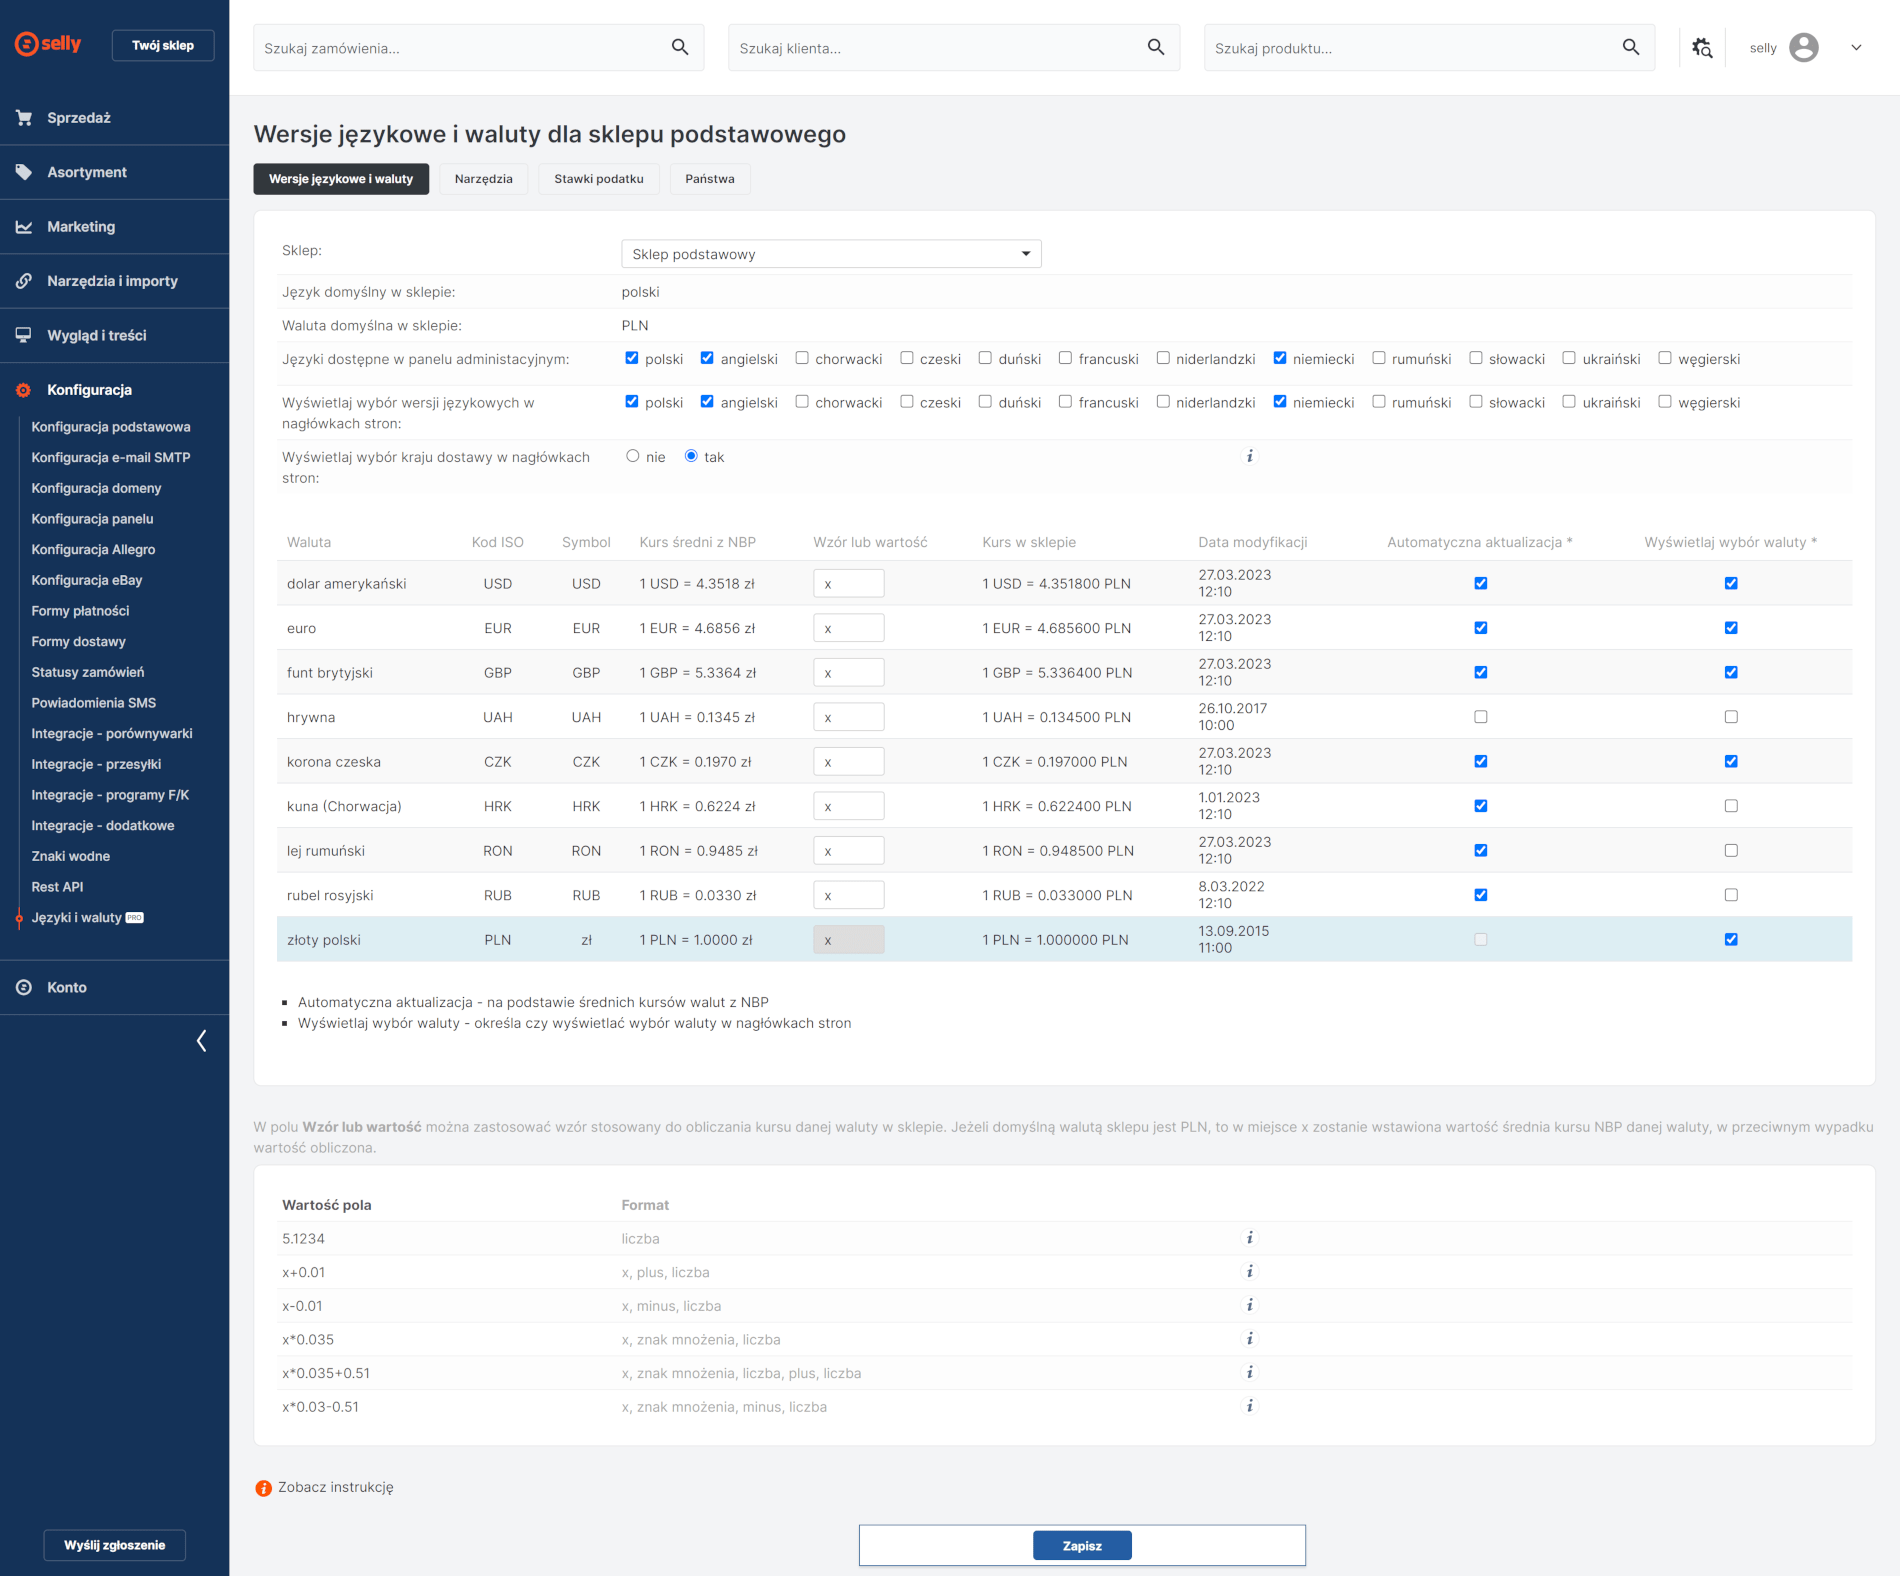The height and width of the screenshot is (1576, 1900).
Task: Click the info icon in the 5.1234 row
Action: point(1249,1238)
